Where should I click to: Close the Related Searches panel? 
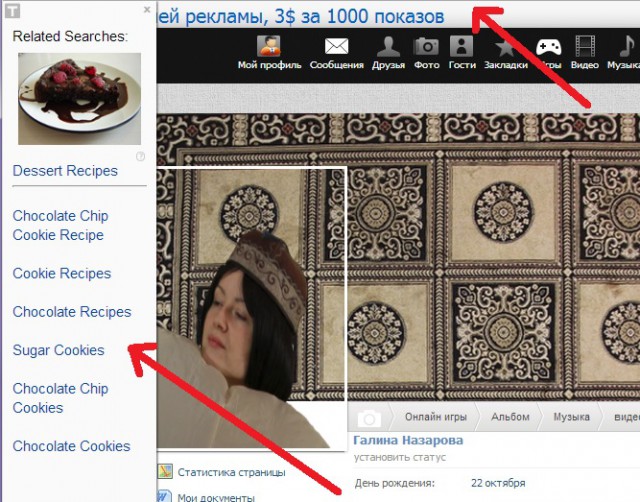click(x=147, y=9)
